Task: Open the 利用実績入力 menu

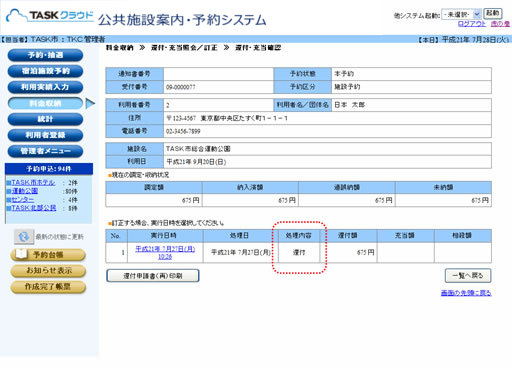Action: [x=45, y=87]
